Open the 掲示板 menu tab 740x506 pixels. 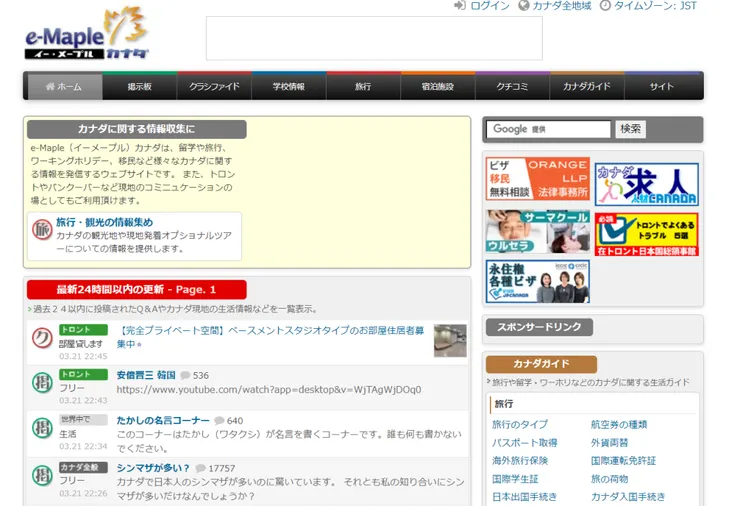pos(140,86)
